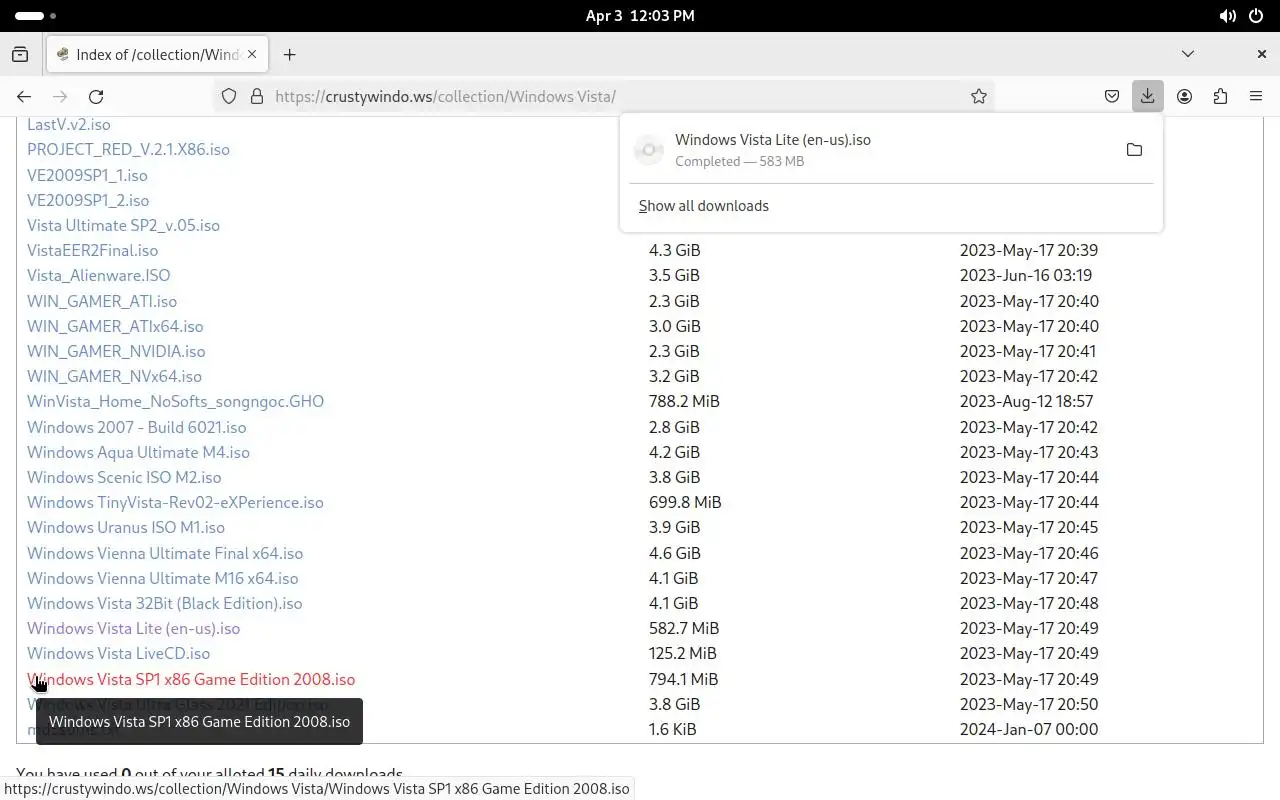Image resolution: width=1280 pixels, height=800 pixels.
Task: Open the clock and calendar panel
Action: (x=640, y=16)
